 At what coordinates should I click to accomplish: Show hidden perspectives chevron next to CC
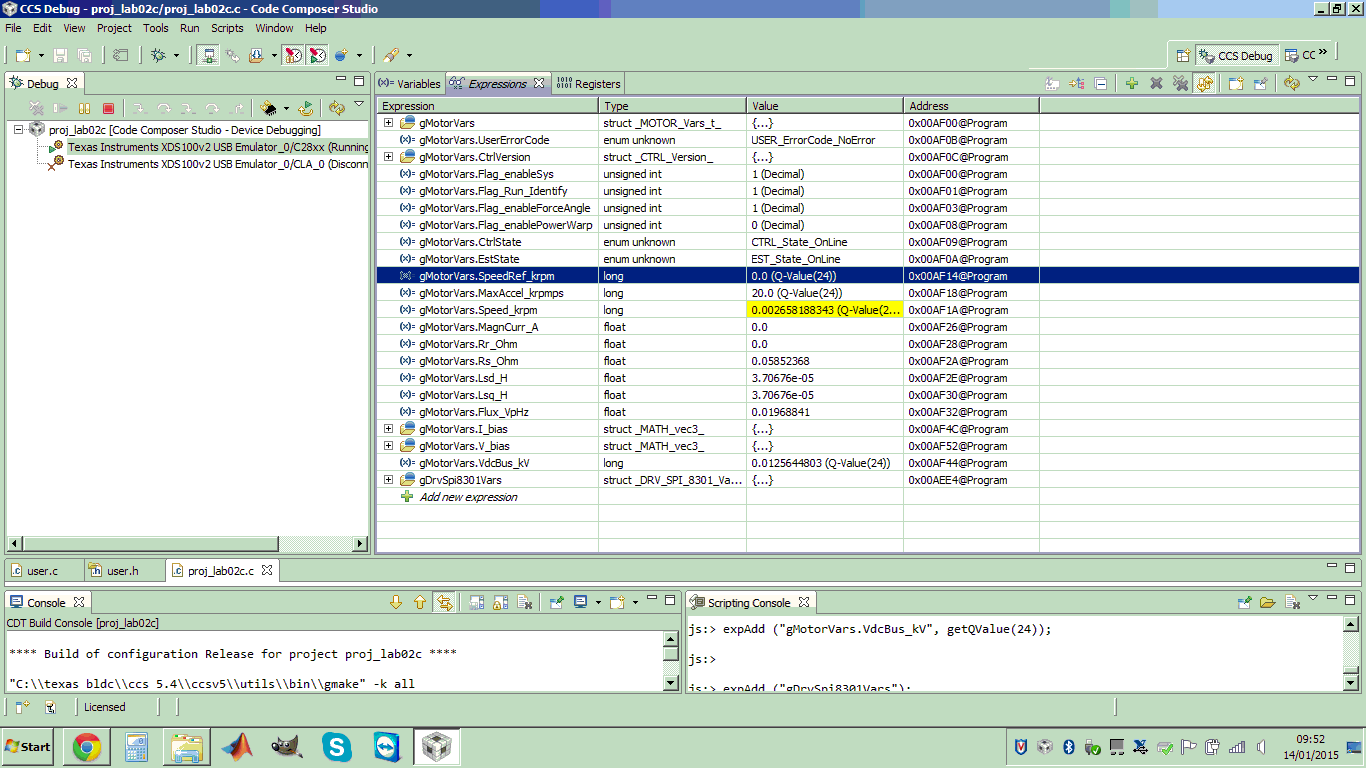1324,51
